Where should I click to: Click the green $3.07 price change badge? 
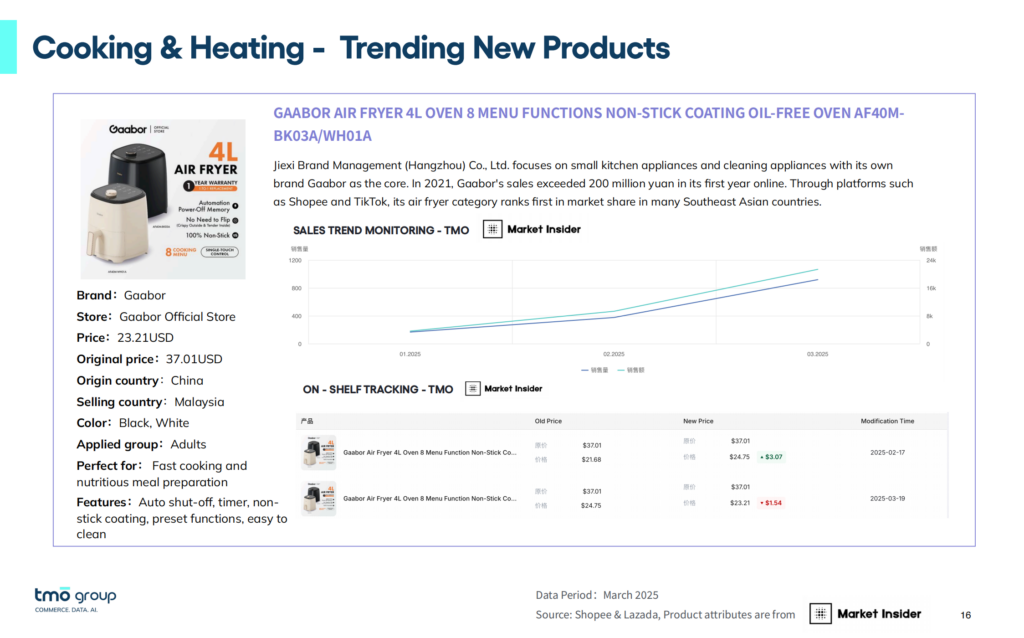coord(771,457)
